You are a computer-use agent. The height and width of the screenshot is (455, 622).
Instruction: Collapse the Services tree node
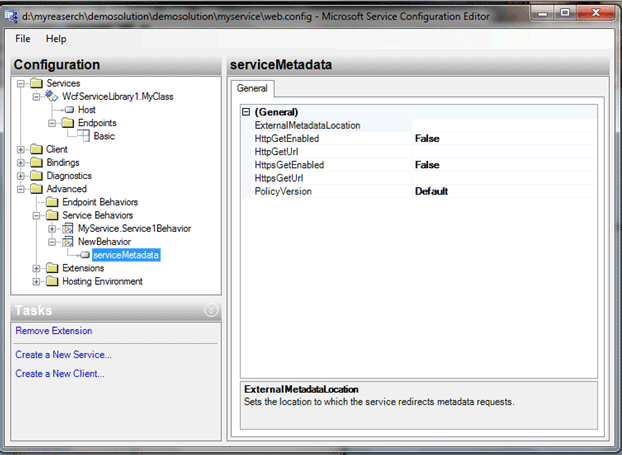(21, 83)
